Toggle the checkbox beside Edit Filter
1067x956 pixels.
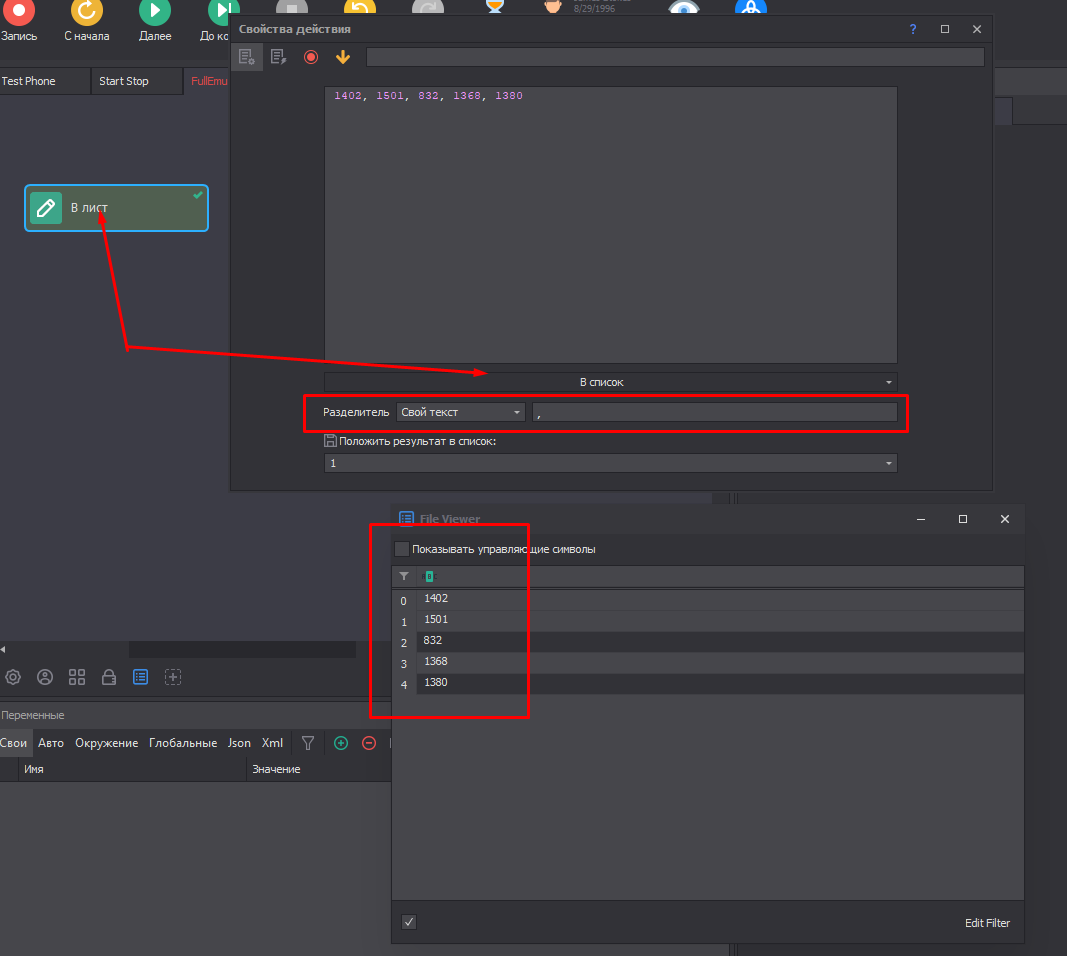click(x=409, y=922)
